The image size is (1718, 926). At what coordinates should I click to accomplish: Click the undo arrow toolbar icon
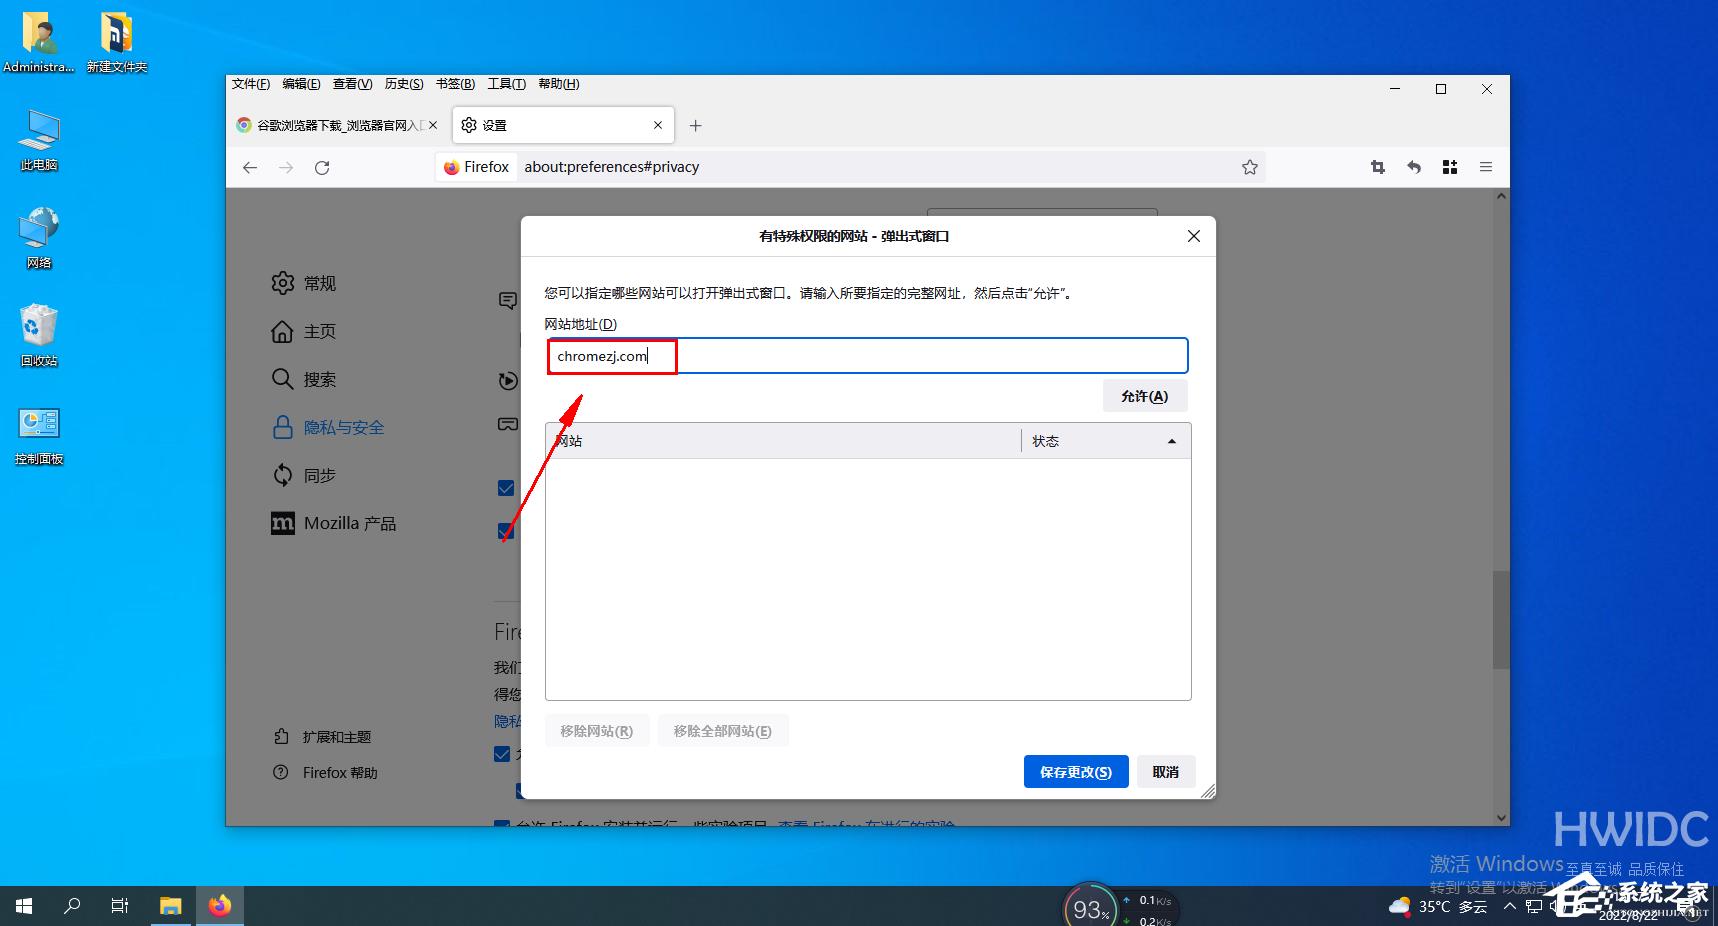point(1414,167)
